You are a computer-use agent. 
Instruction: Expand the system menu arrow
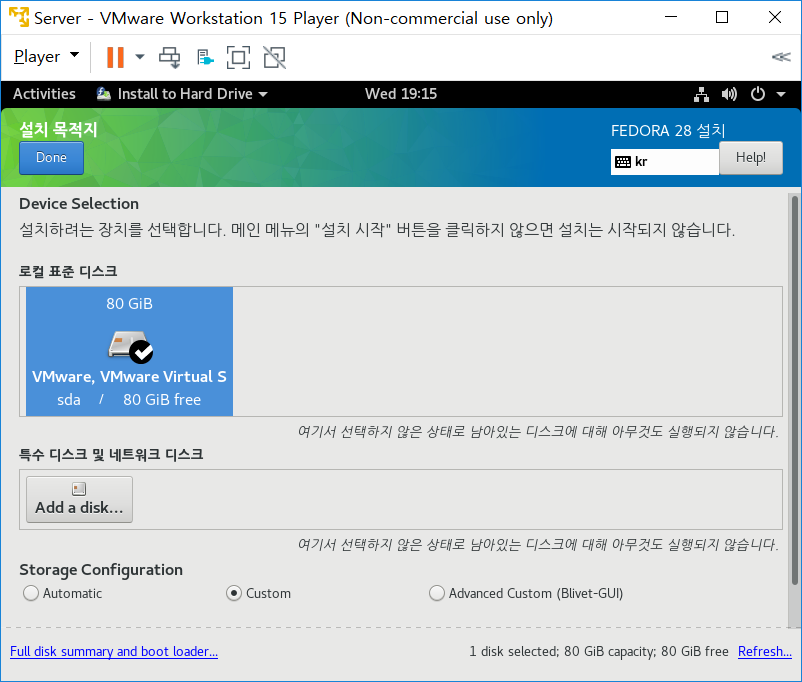[781, 94]
